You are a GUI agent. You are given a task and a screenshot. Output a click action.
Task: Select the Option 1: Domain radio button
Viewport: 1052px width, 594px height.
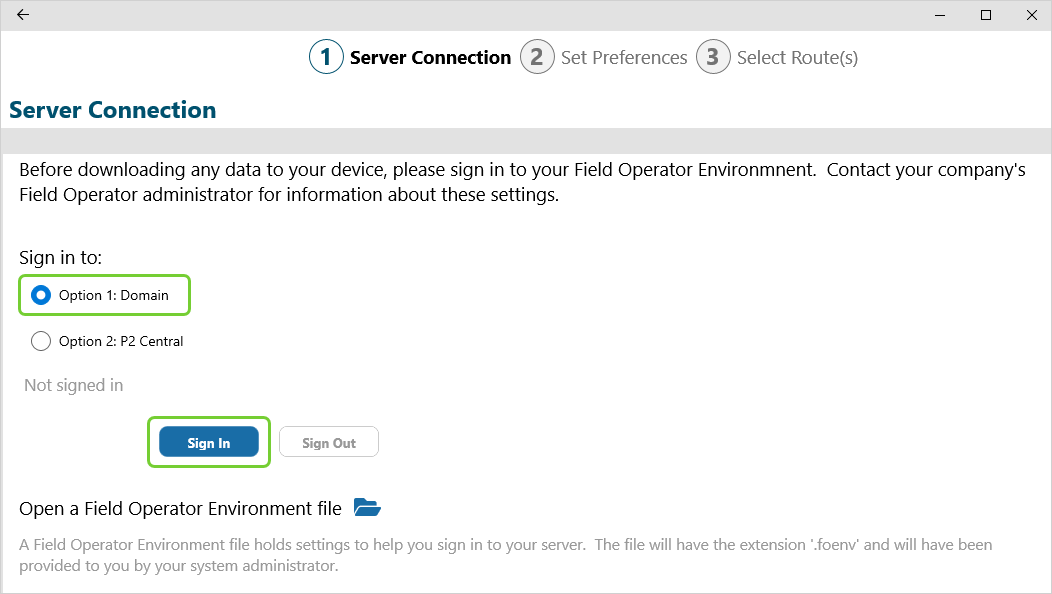(x=41, y=295)
